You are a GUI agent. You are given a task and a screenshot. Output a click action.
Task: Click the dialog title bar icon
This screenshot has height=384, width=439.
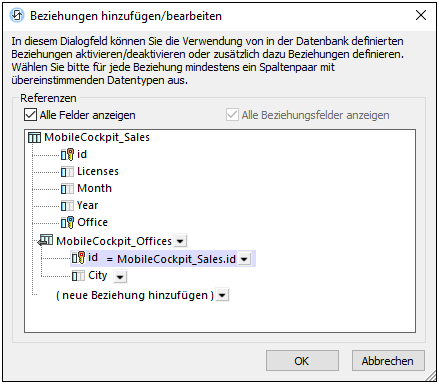coord(17,16)
